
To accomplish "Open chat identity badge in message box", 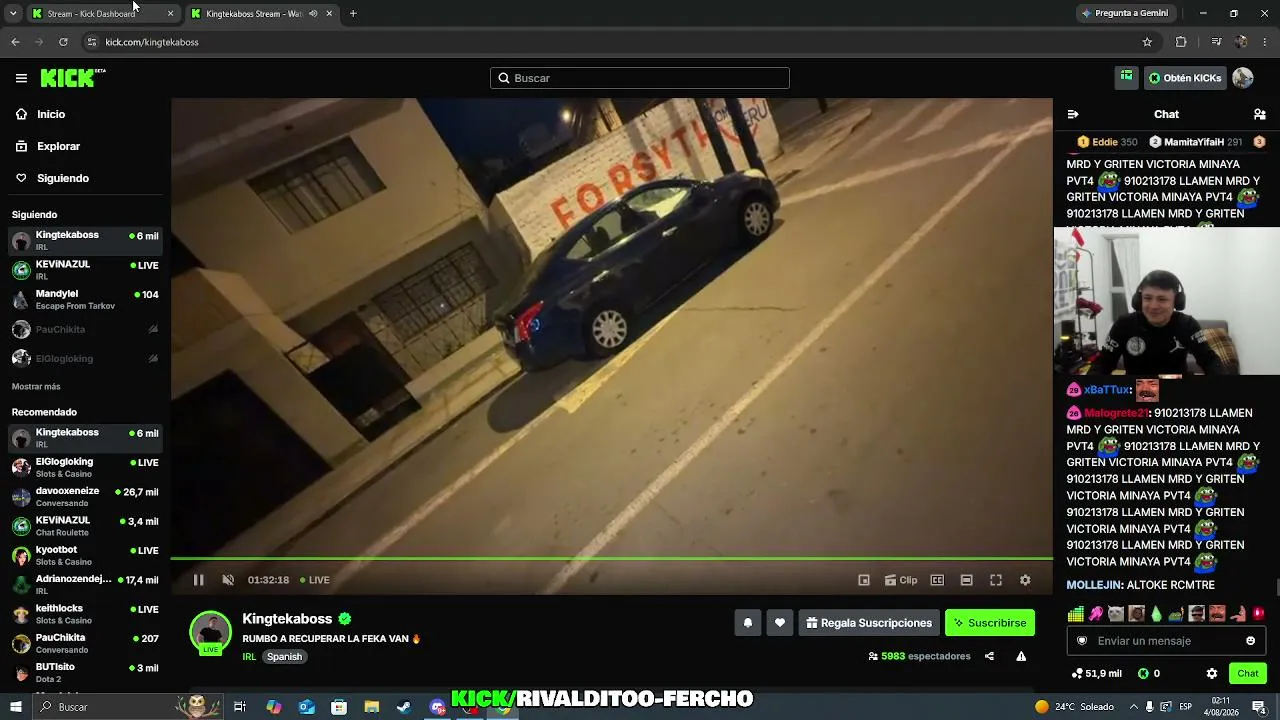I will (1082, 641).
